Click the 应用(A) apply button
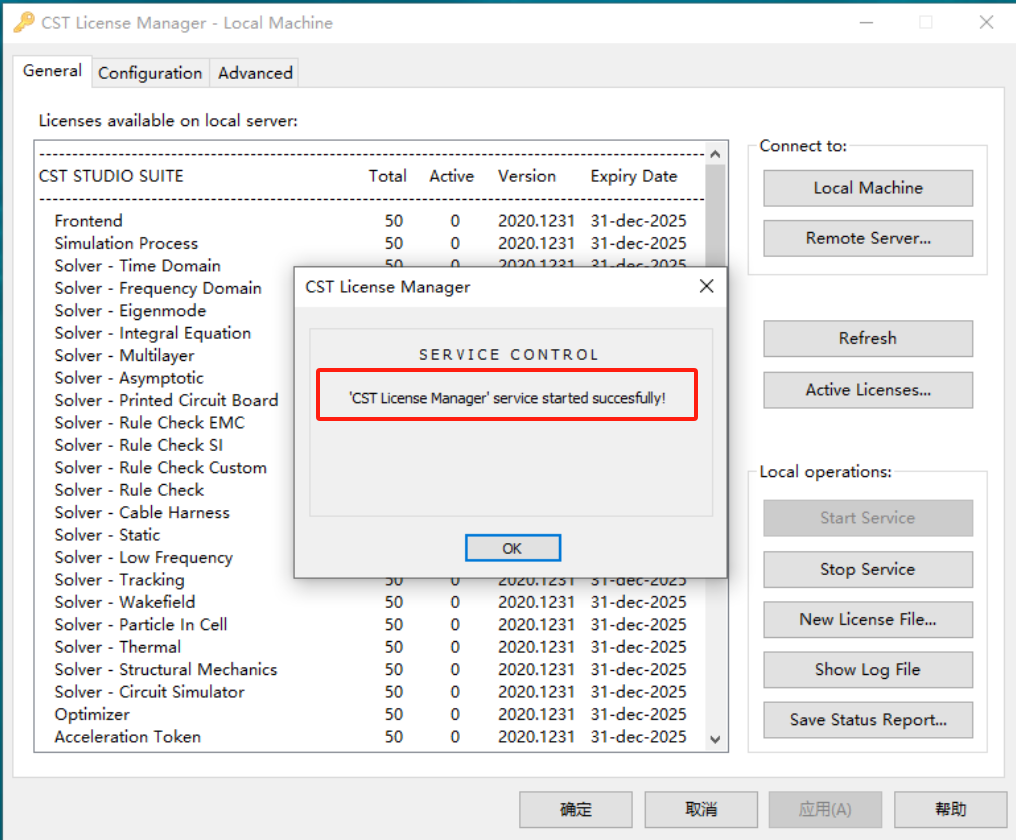 (826, 810)
